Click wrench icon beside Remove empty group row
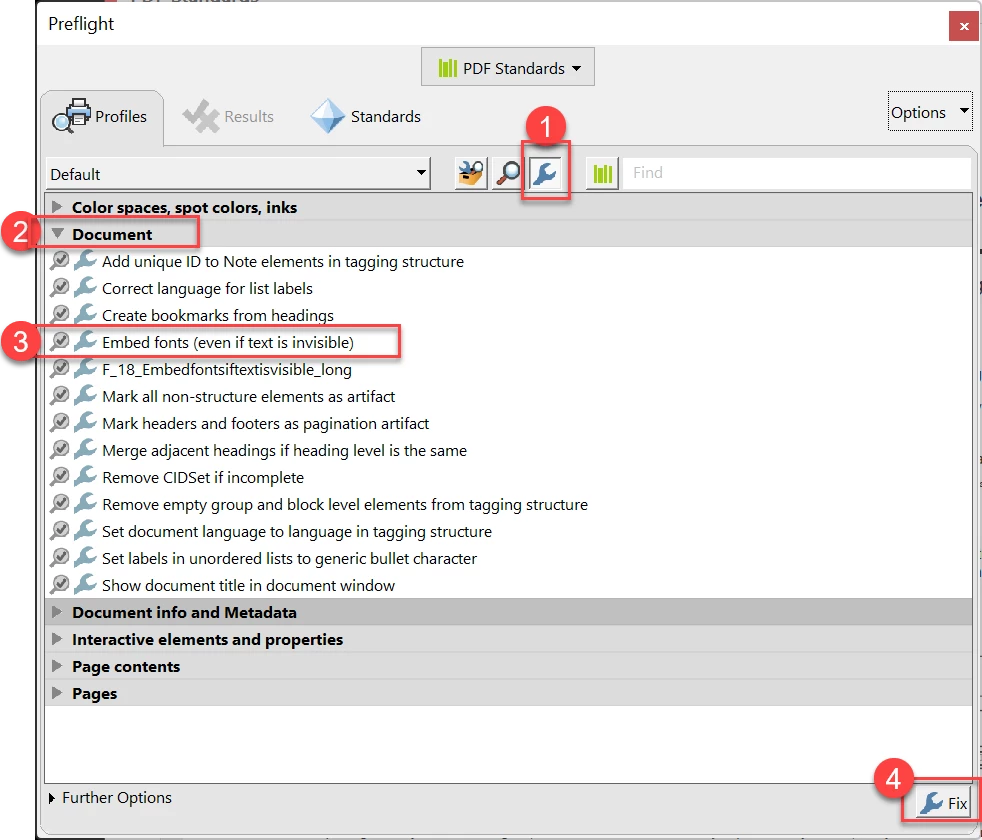The width and height of the screenshot is (982, 840). 85,502
